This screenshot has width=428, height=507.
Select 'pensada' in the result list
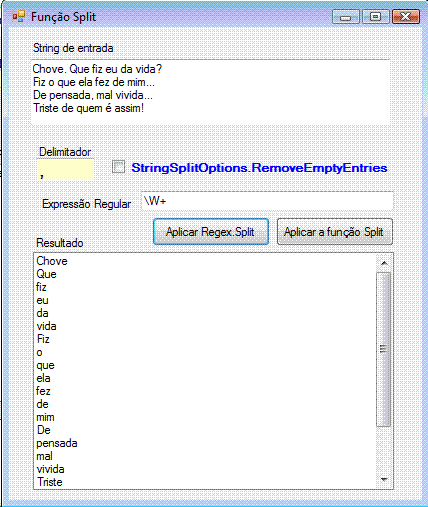point(57,443)
